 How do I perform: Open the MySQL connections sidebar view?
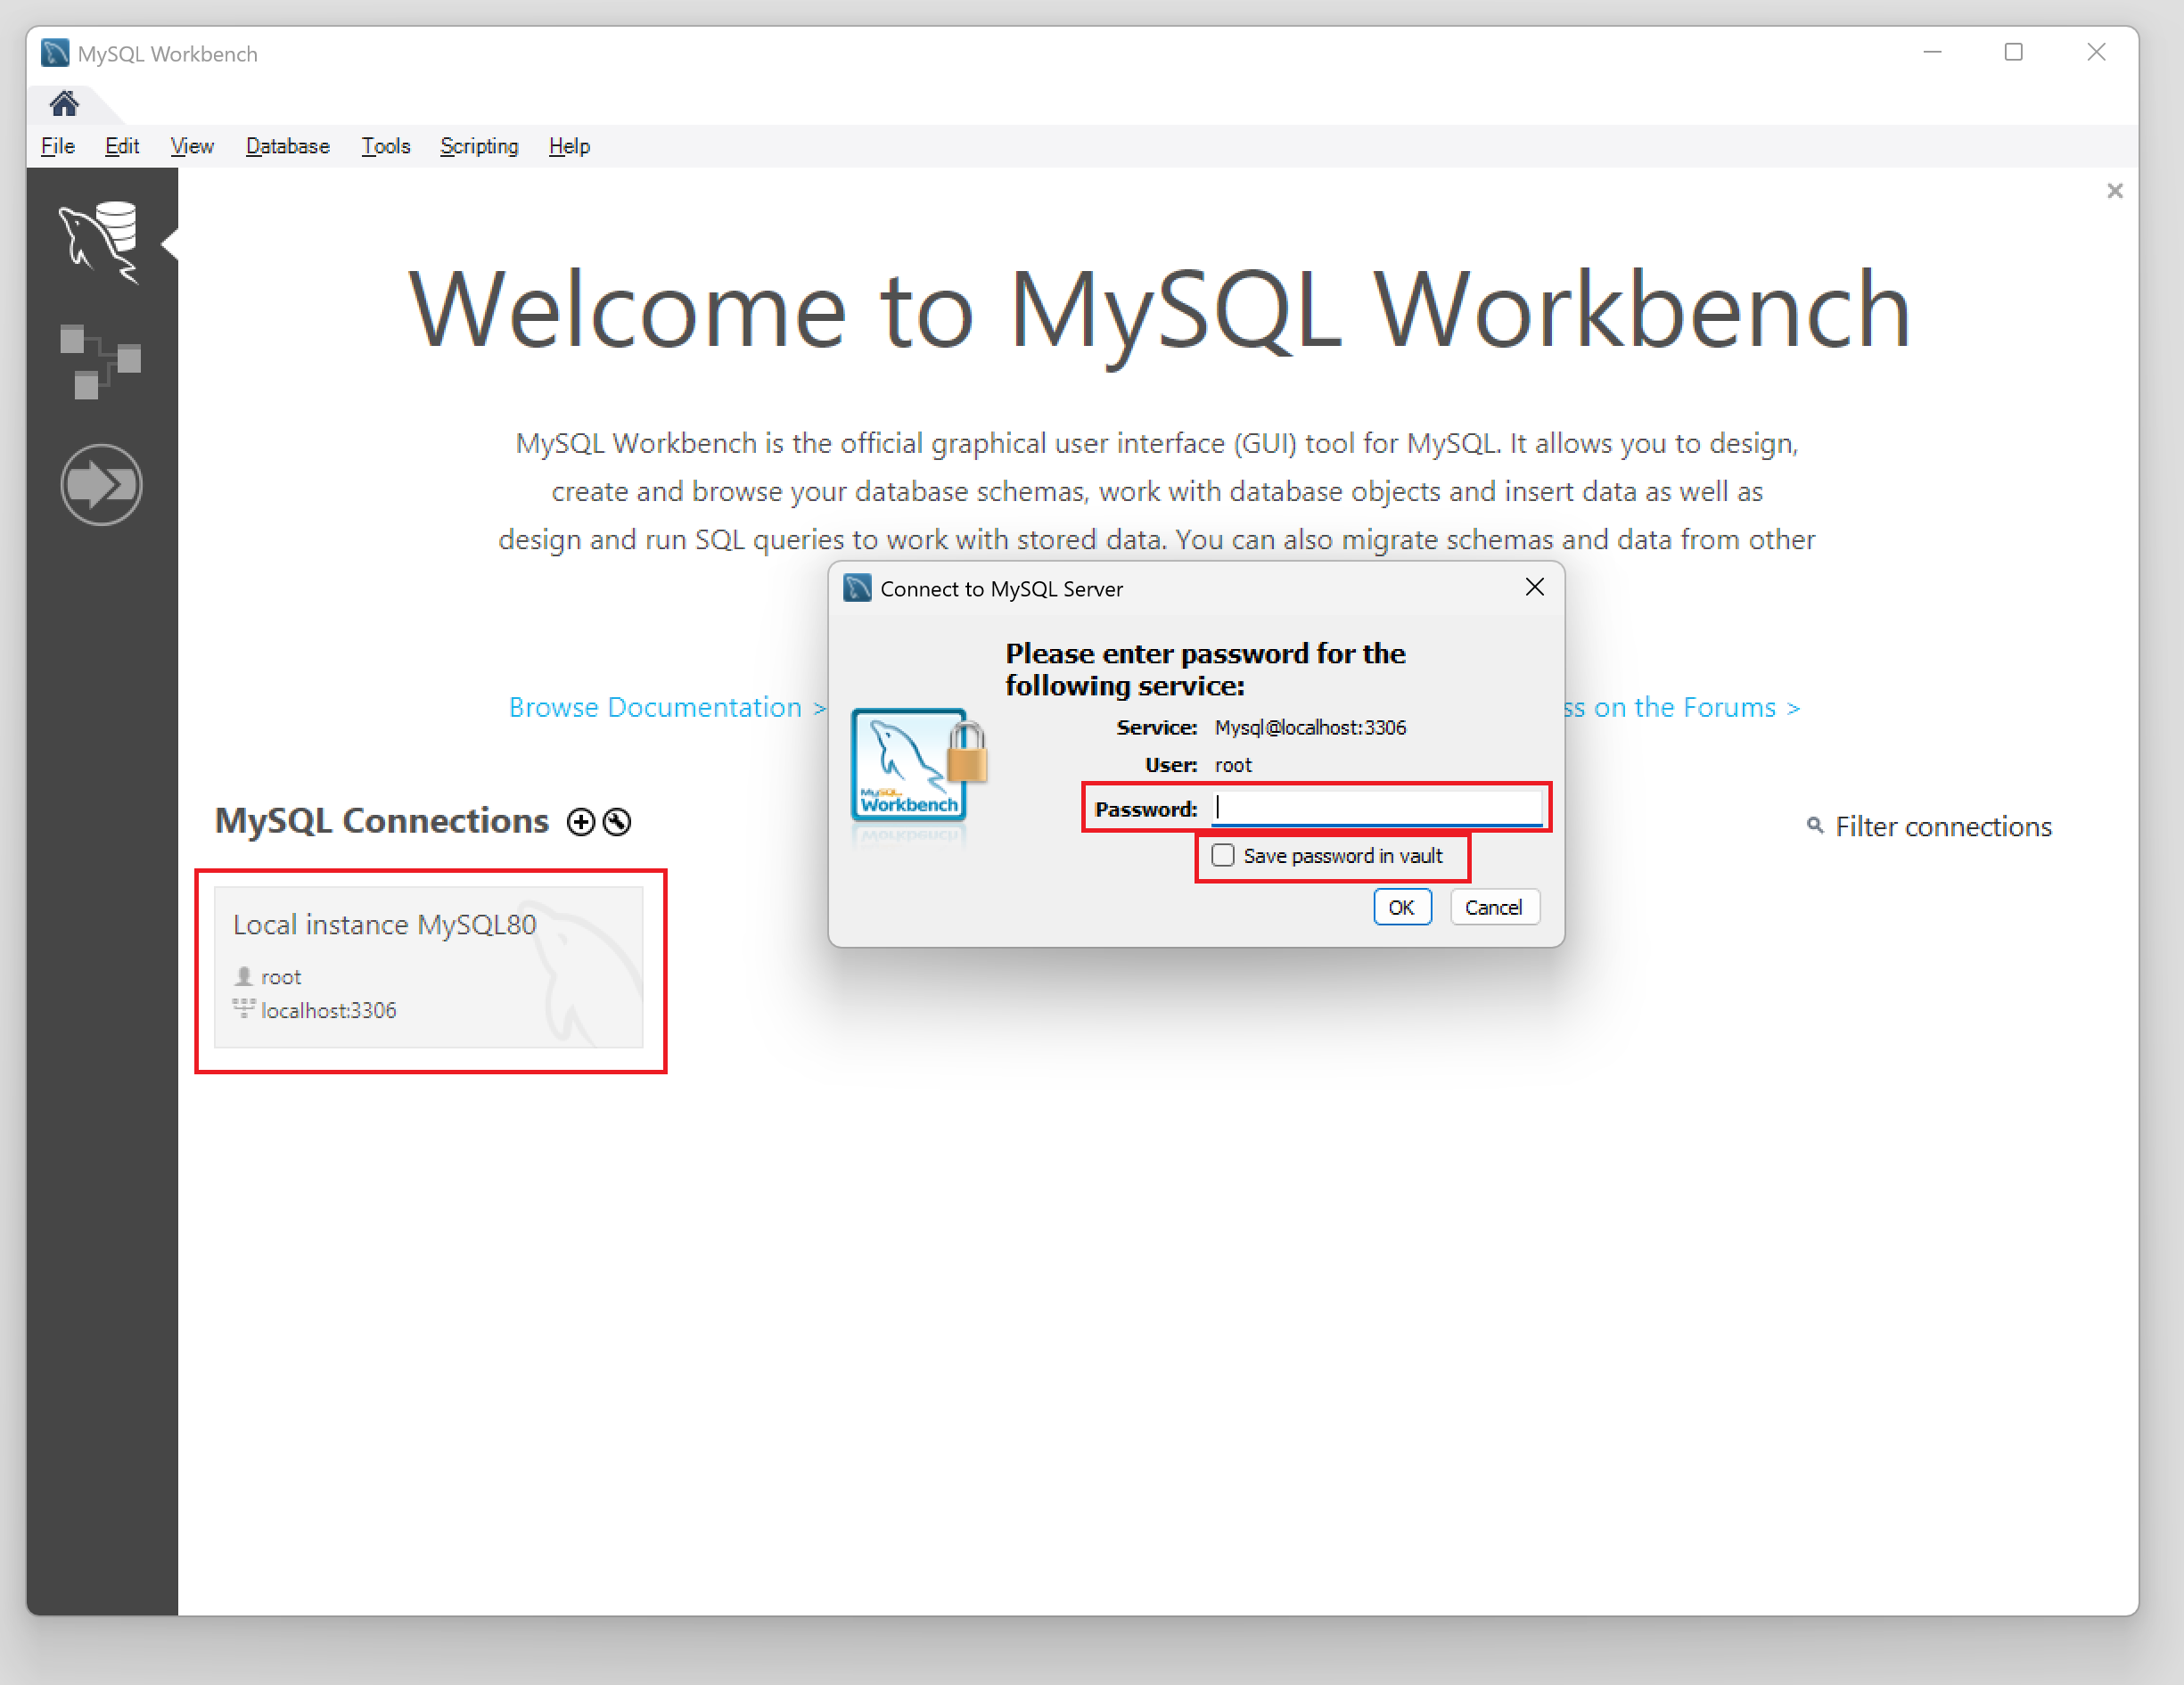tap(100, 242)
